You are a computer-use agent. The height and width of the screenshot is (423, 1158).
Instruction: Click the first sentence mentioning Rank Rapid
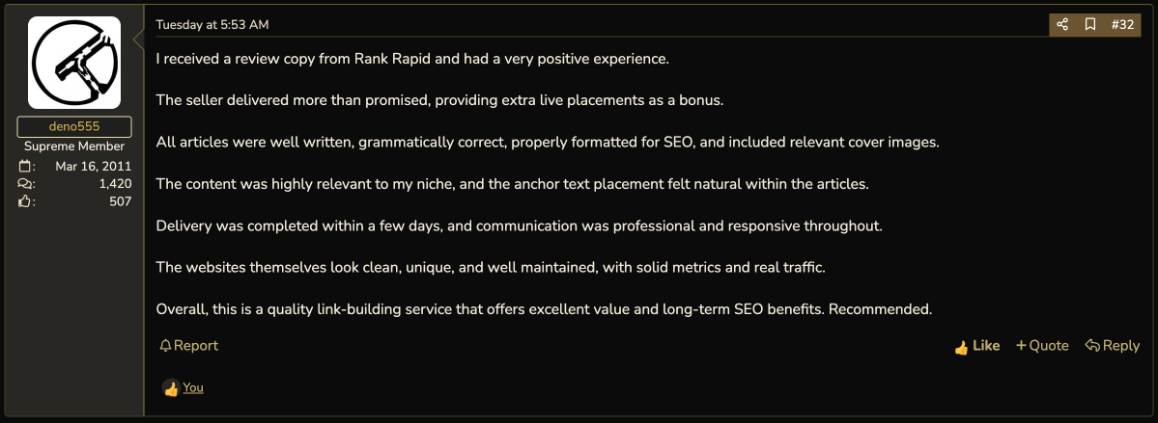pos(412,59)
